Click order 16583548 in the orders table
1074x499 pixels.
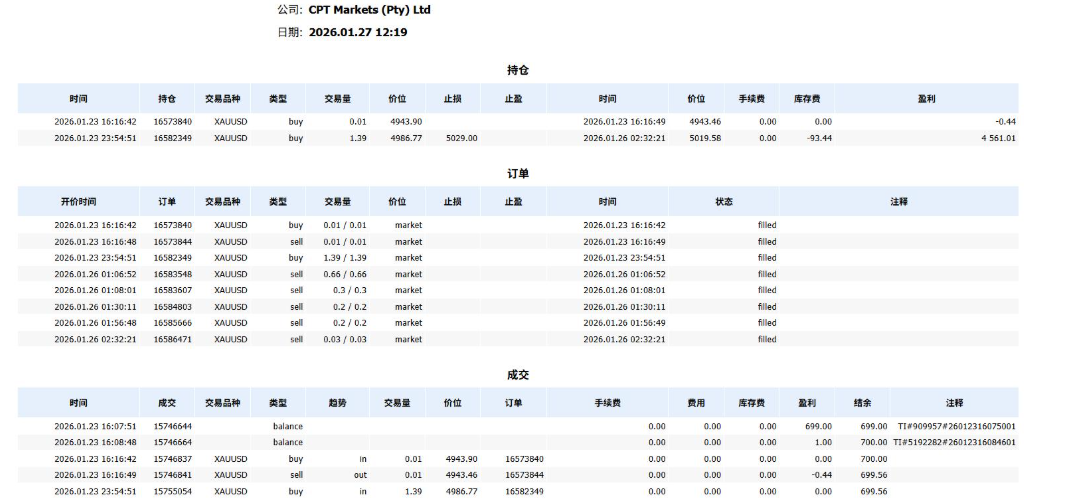point(172,274)
